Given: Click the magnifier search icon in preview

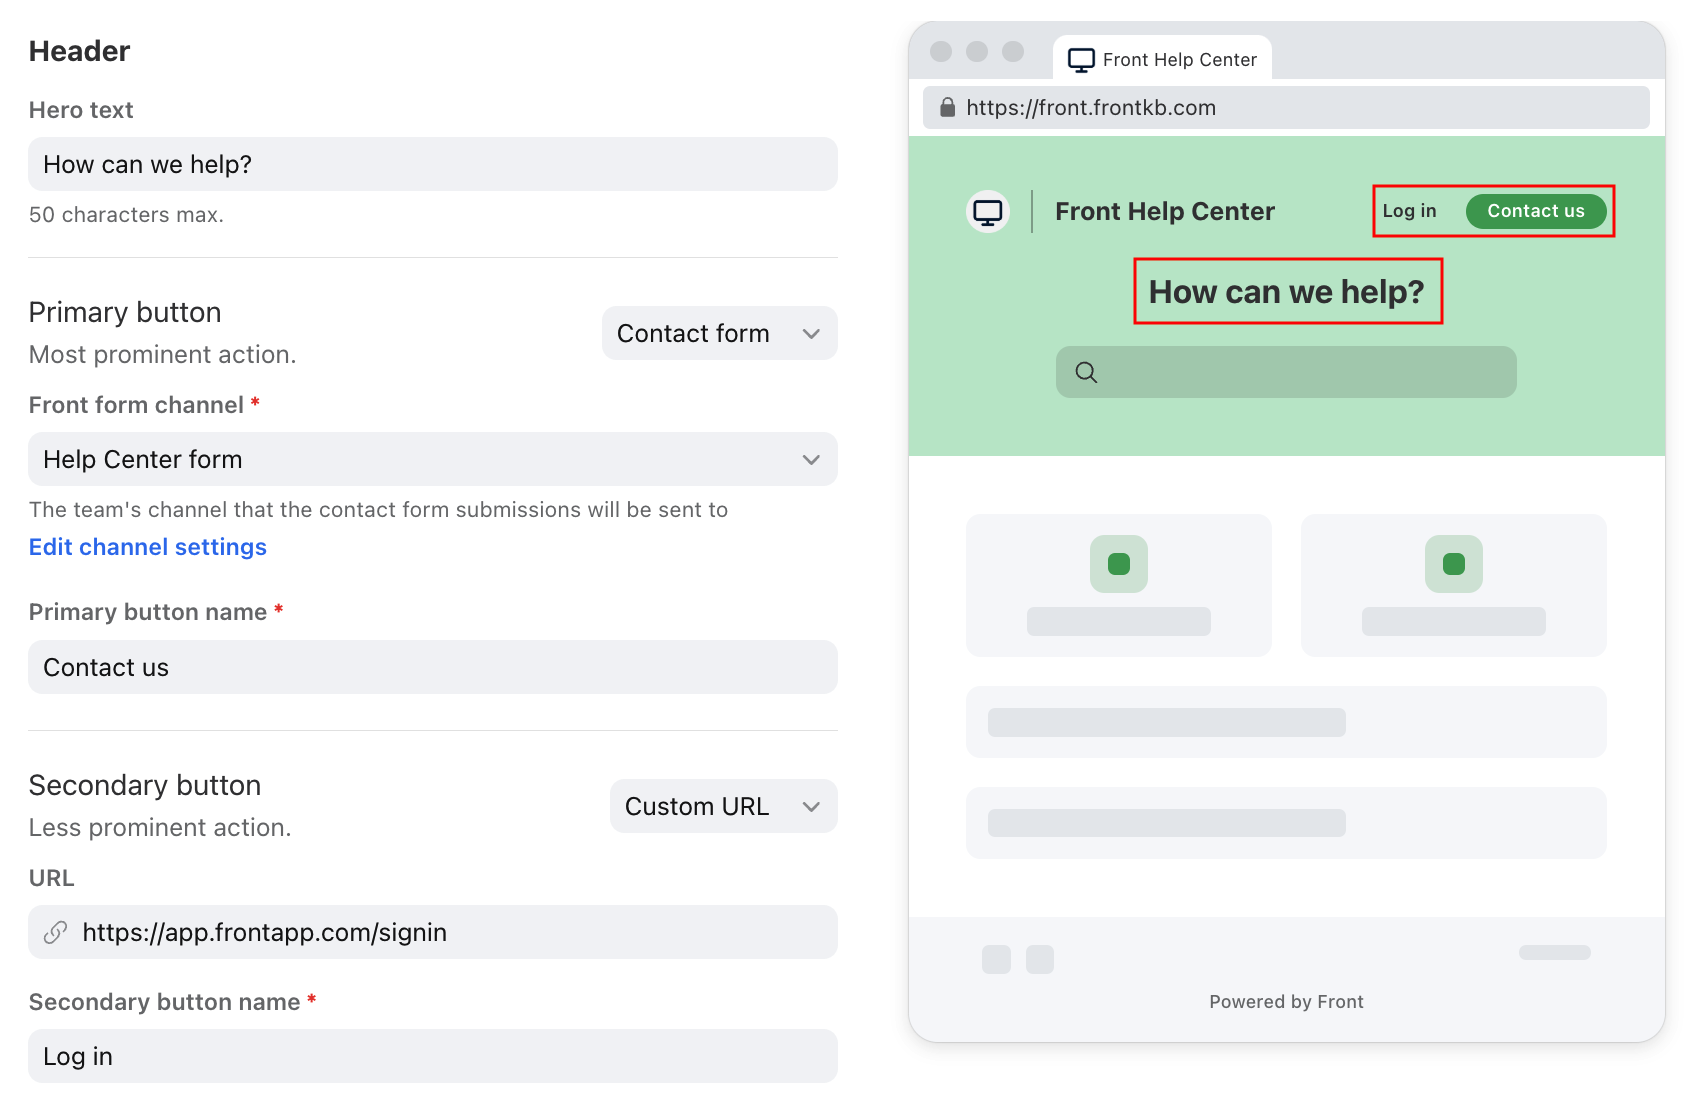Looking at the screenshot, I should tap(1086, 372).
